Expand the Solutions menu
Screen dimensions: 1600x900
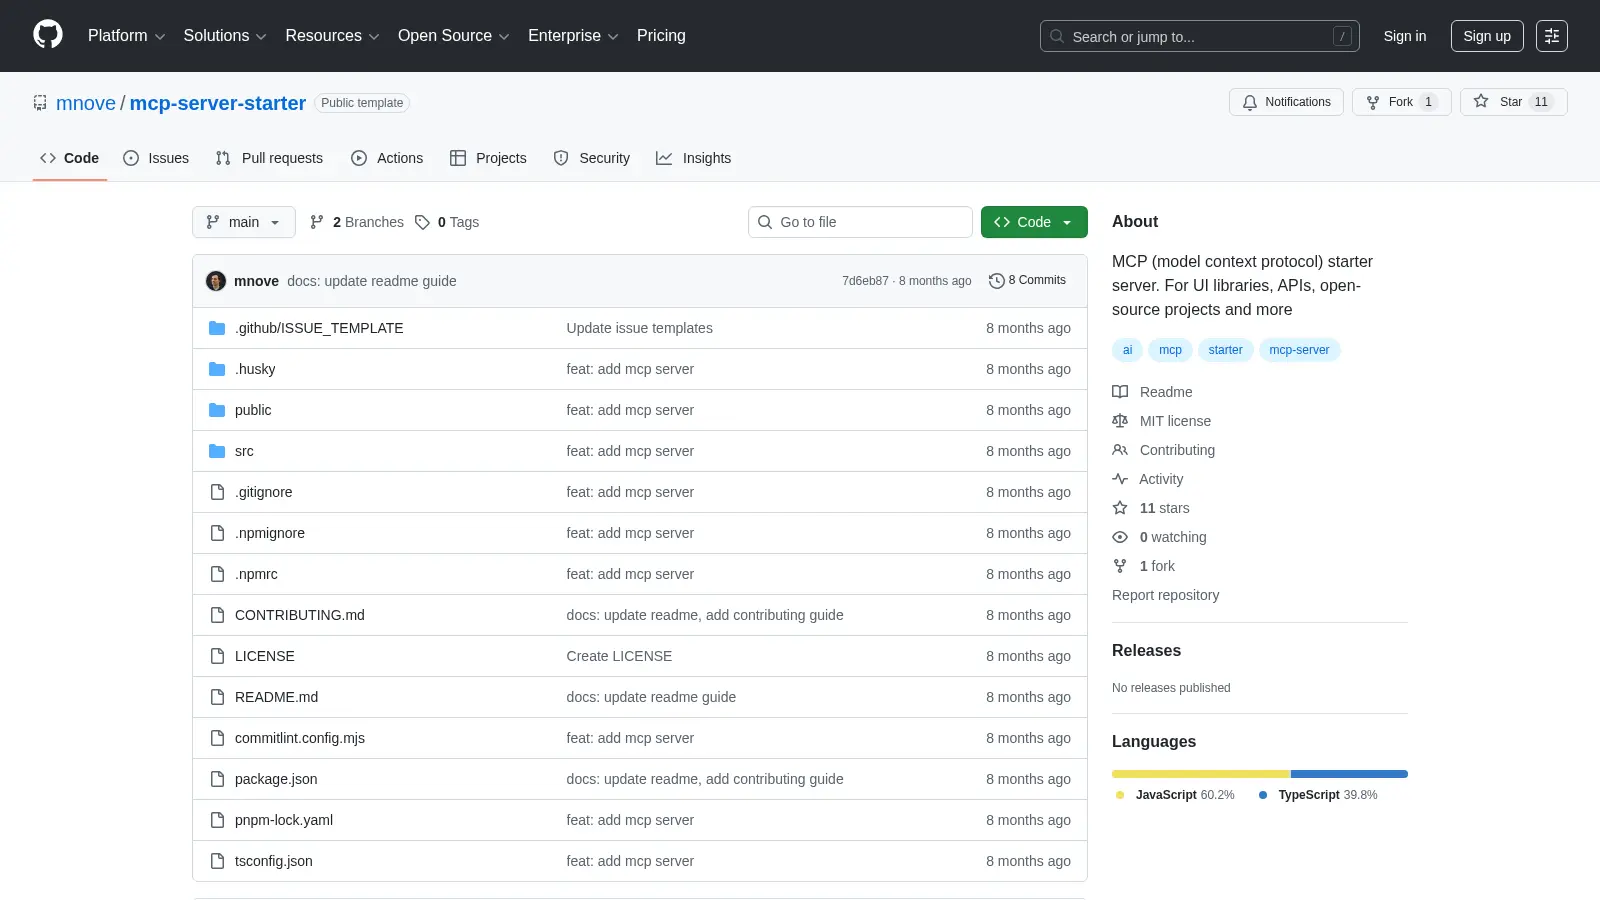pos(225,36)
